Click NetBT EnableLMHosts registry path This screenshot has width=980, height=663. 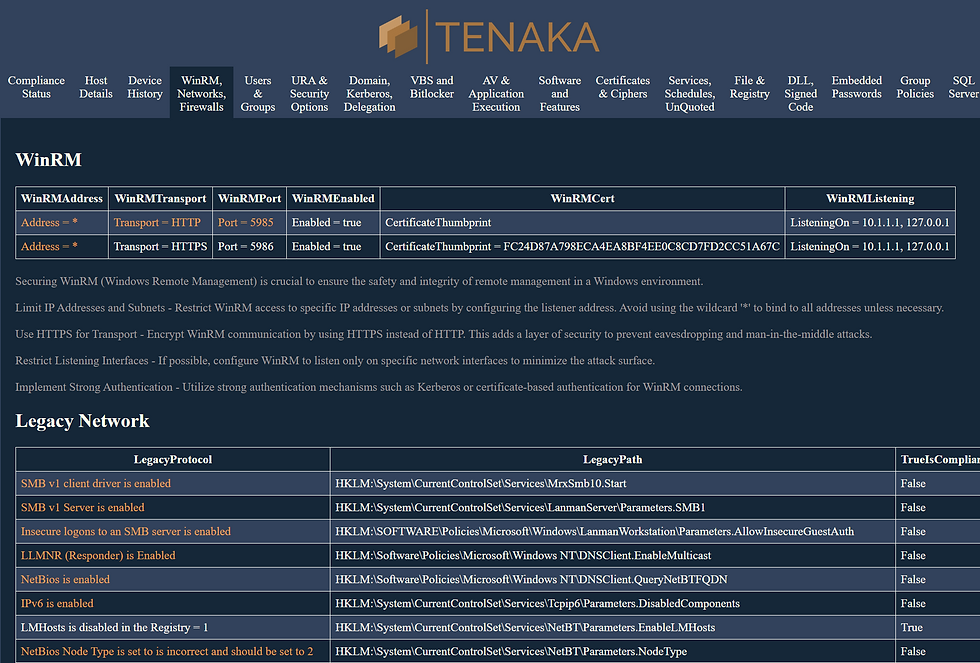525,627
